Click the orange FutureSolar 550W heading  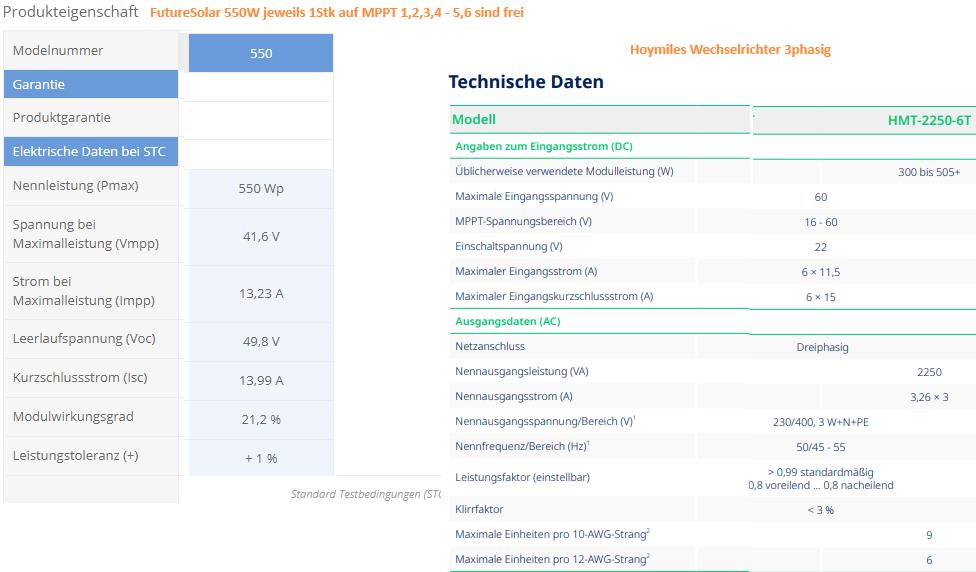[337, 12]
